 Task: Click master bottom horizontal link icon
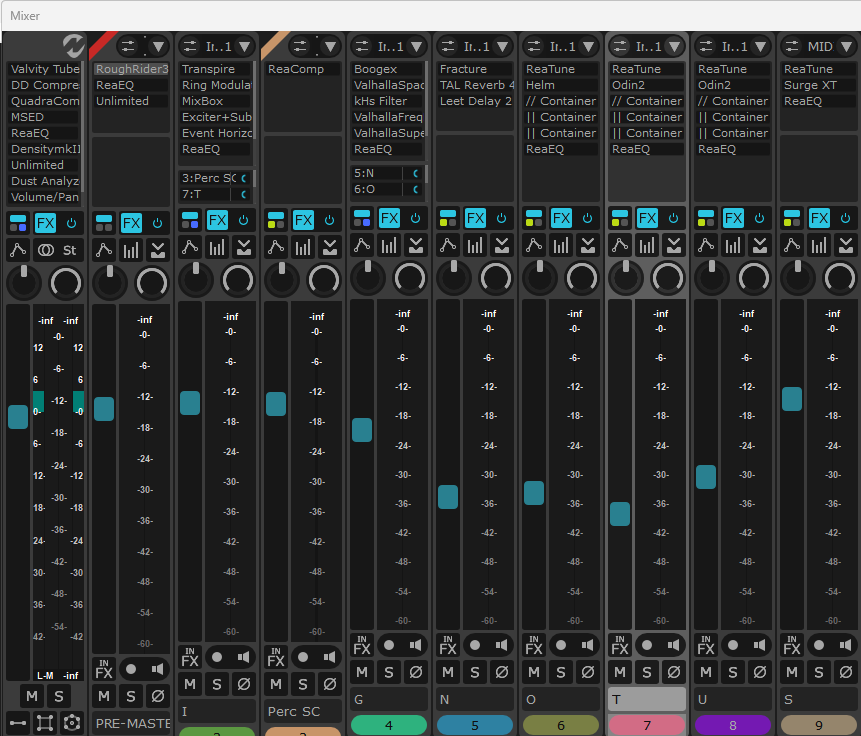[x=18, y=723]
